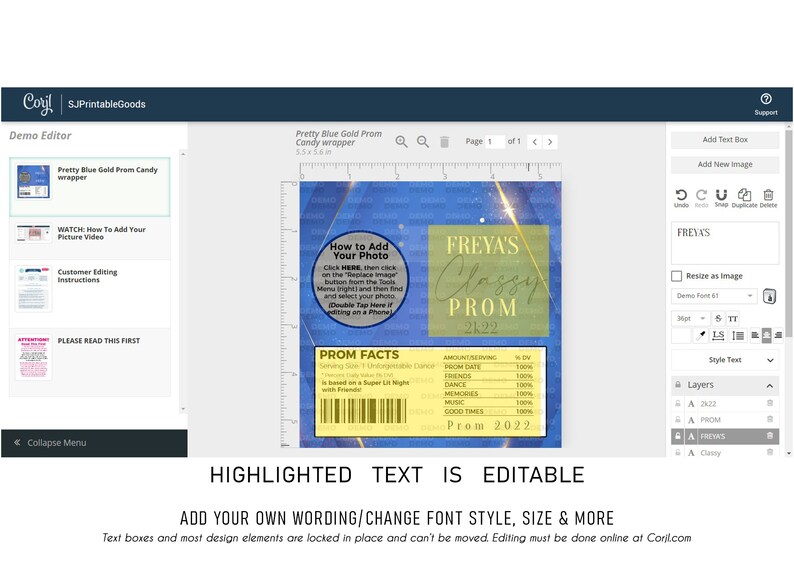Select the FREYA'S layer row
794x567 pixels.
pyautogui.click(x=725, y=436)
